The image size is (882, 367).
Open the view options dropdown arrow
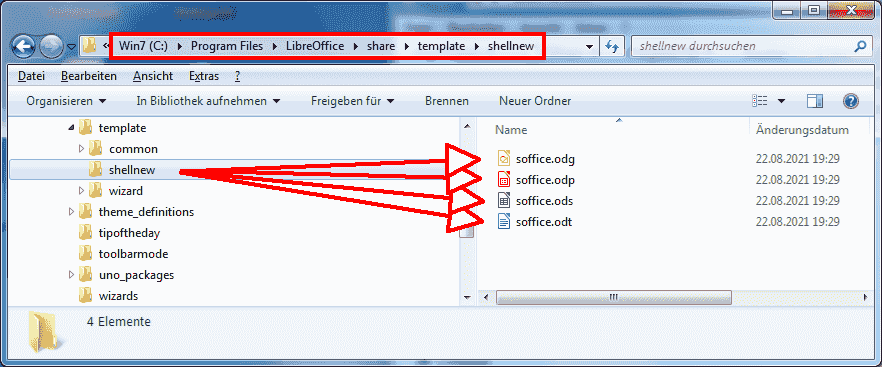pos(781,101)
